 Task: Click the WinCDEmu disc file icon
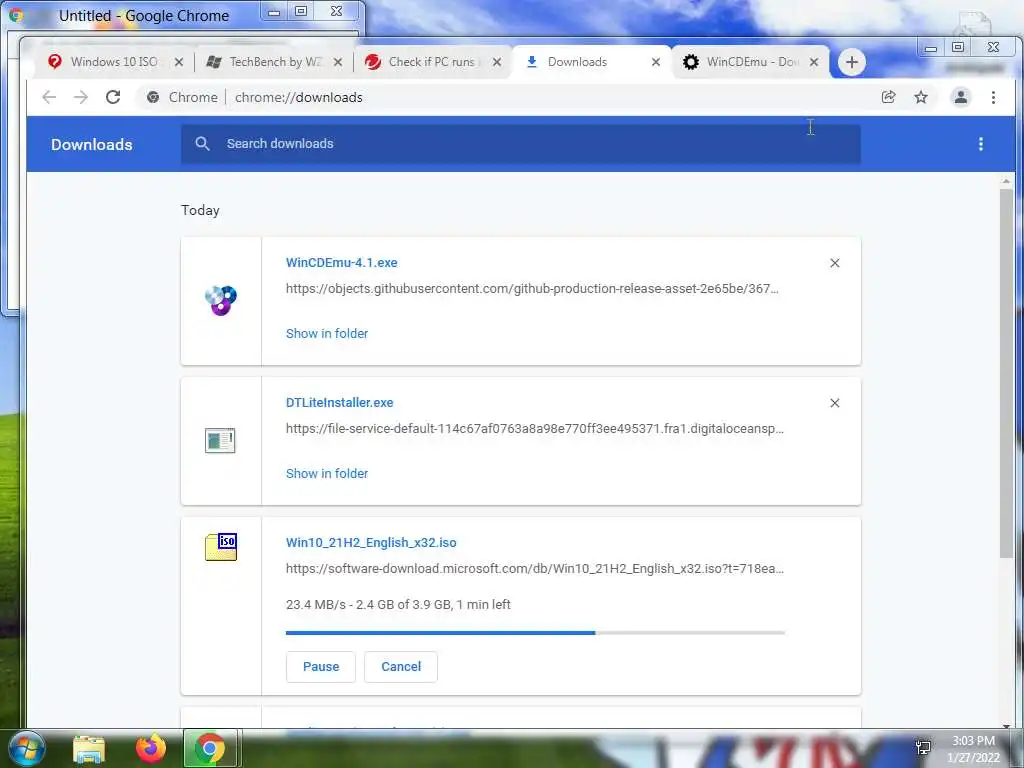(x=221, y=300)
